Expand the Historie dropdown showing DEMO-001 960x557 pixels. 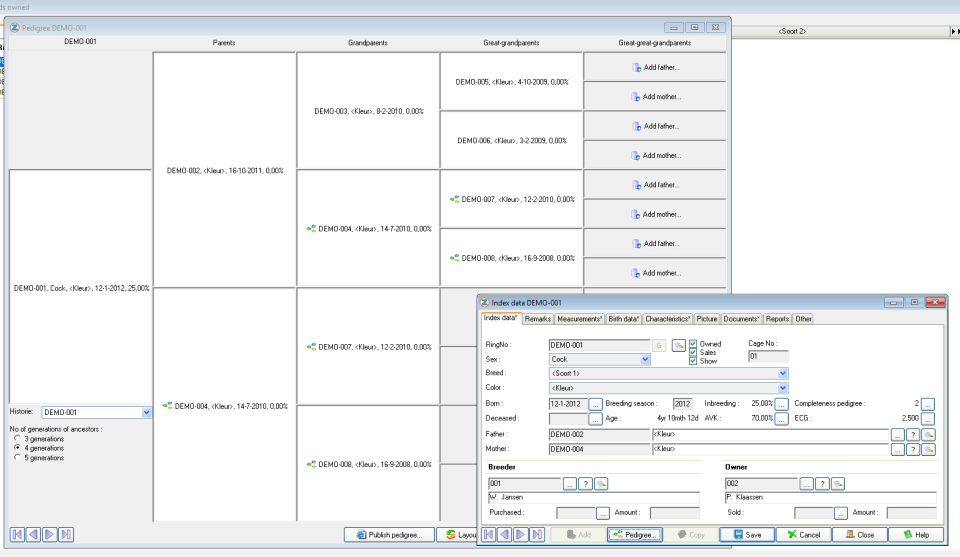click(x=146, y=413)
